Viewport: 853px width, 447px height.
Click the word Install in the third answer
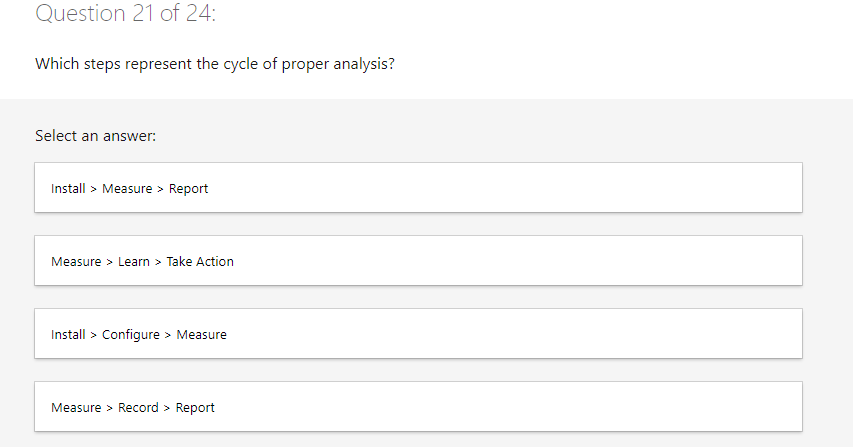pos(68,335)
